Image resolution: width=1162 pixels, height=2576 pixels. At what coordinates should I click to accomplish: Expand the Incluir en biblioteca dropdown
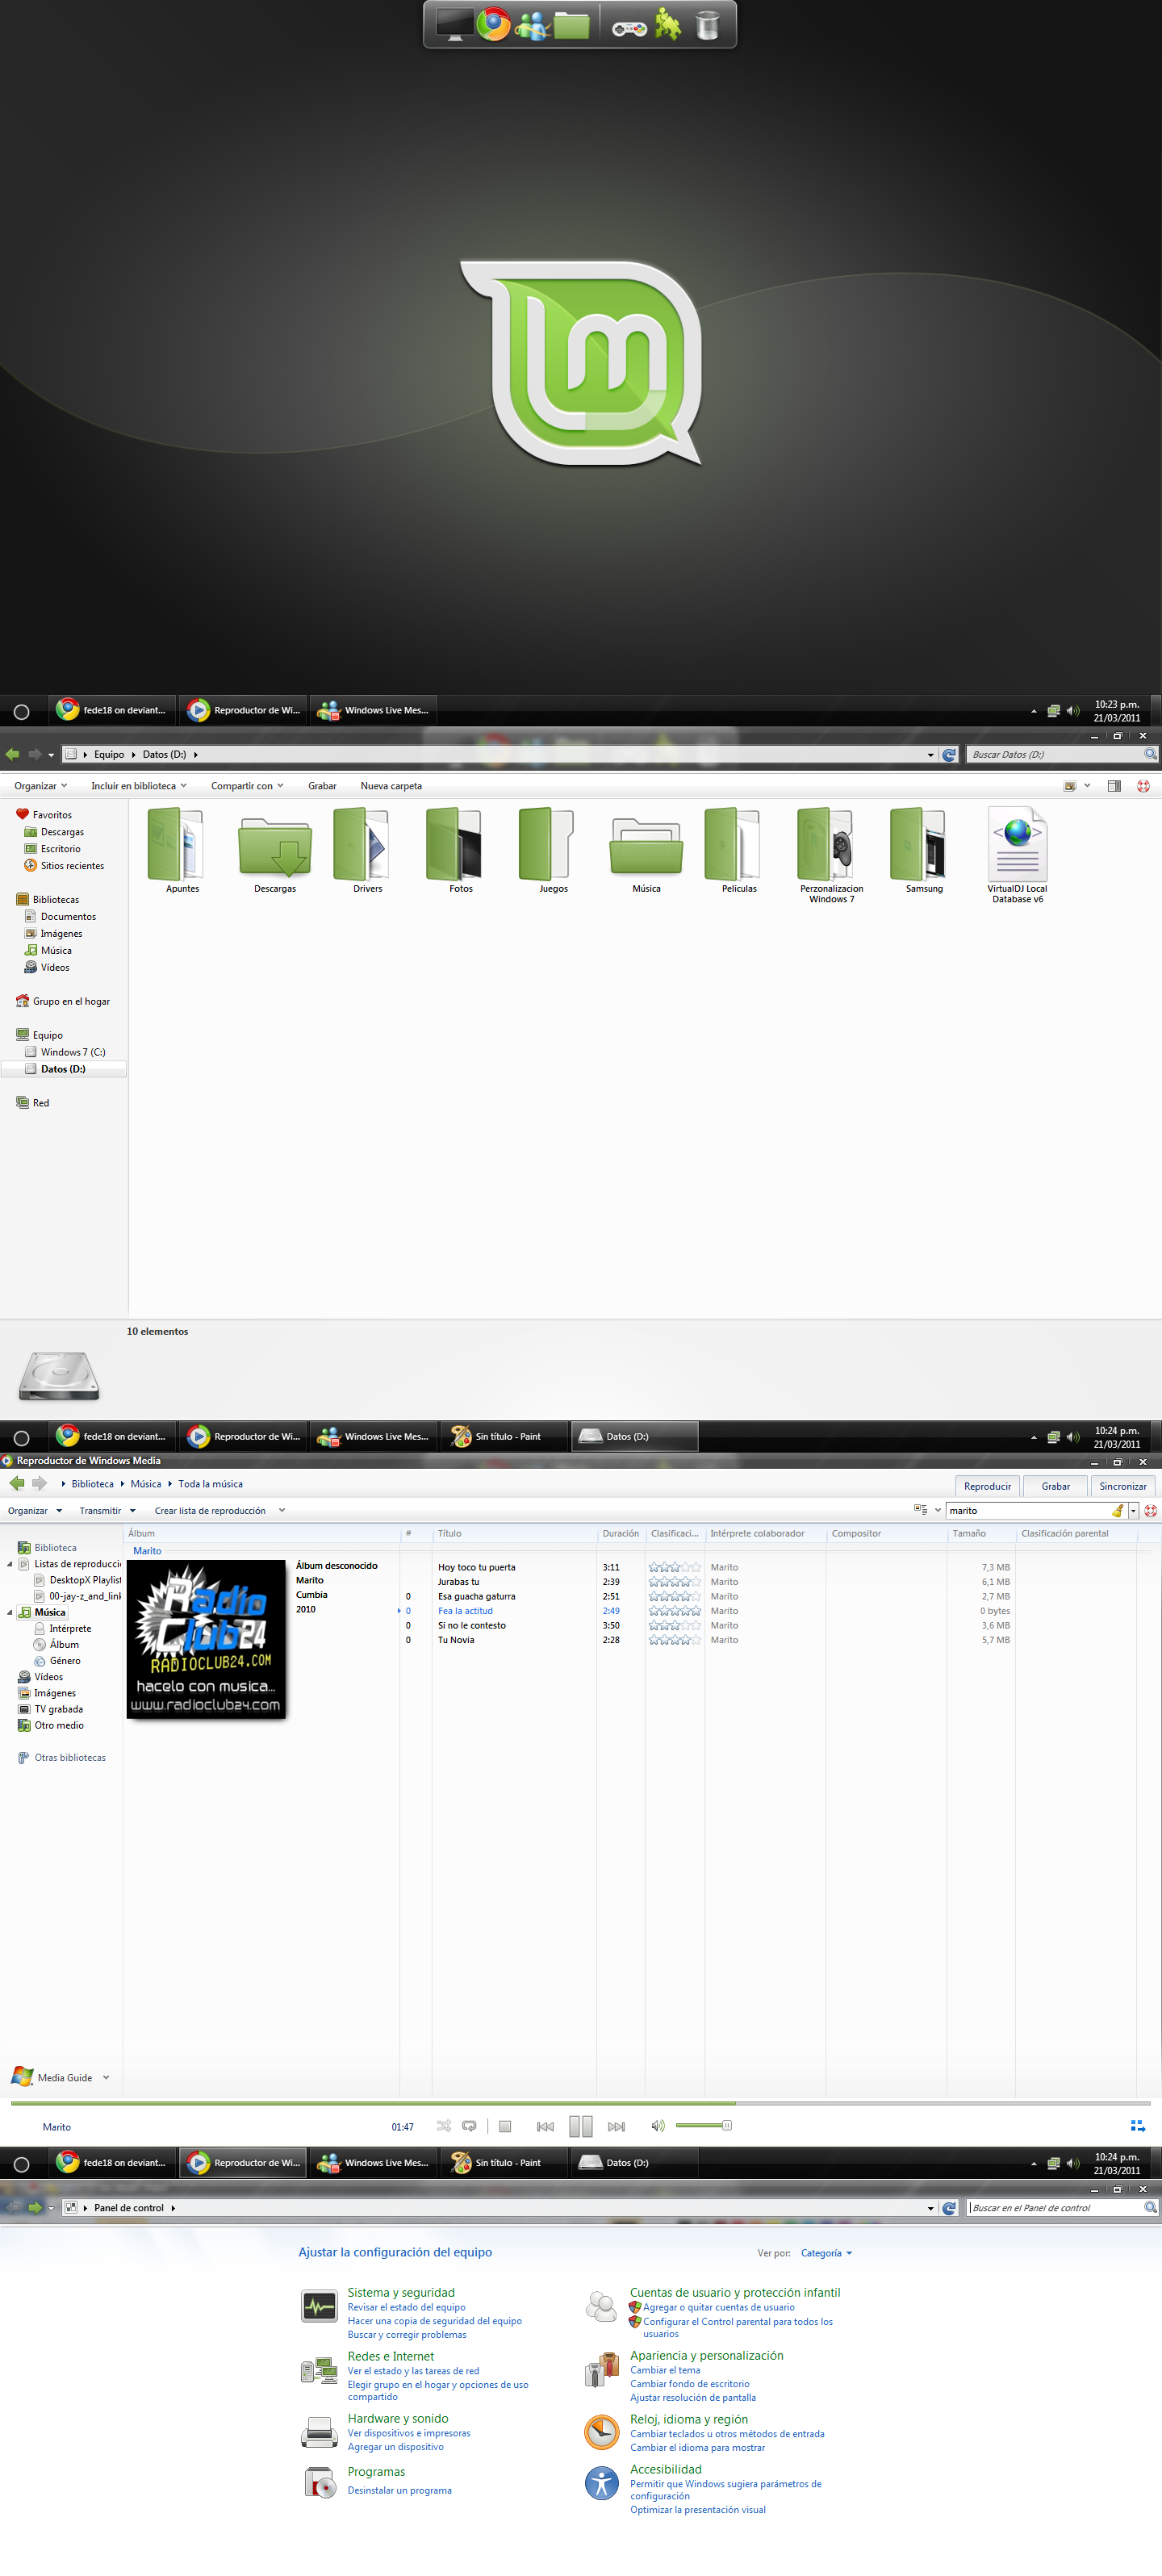point(139,786)
